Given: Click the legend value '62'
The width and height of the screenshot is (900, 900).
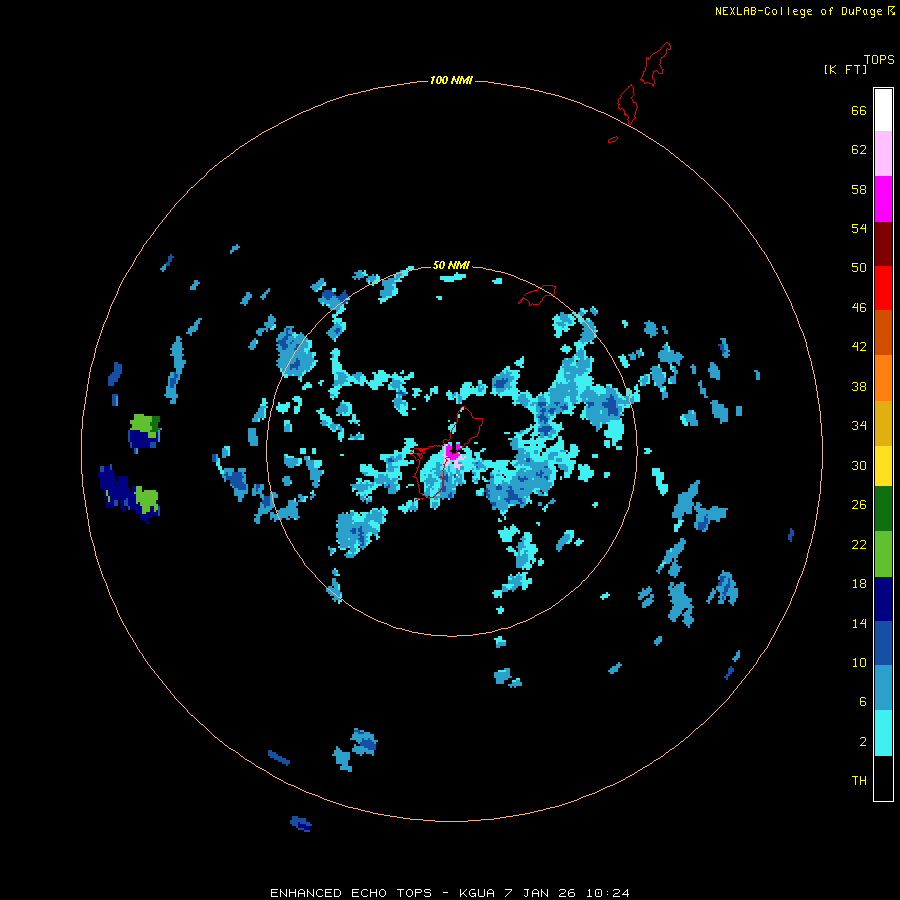Looking at the screenshot, I should [859, 149].
